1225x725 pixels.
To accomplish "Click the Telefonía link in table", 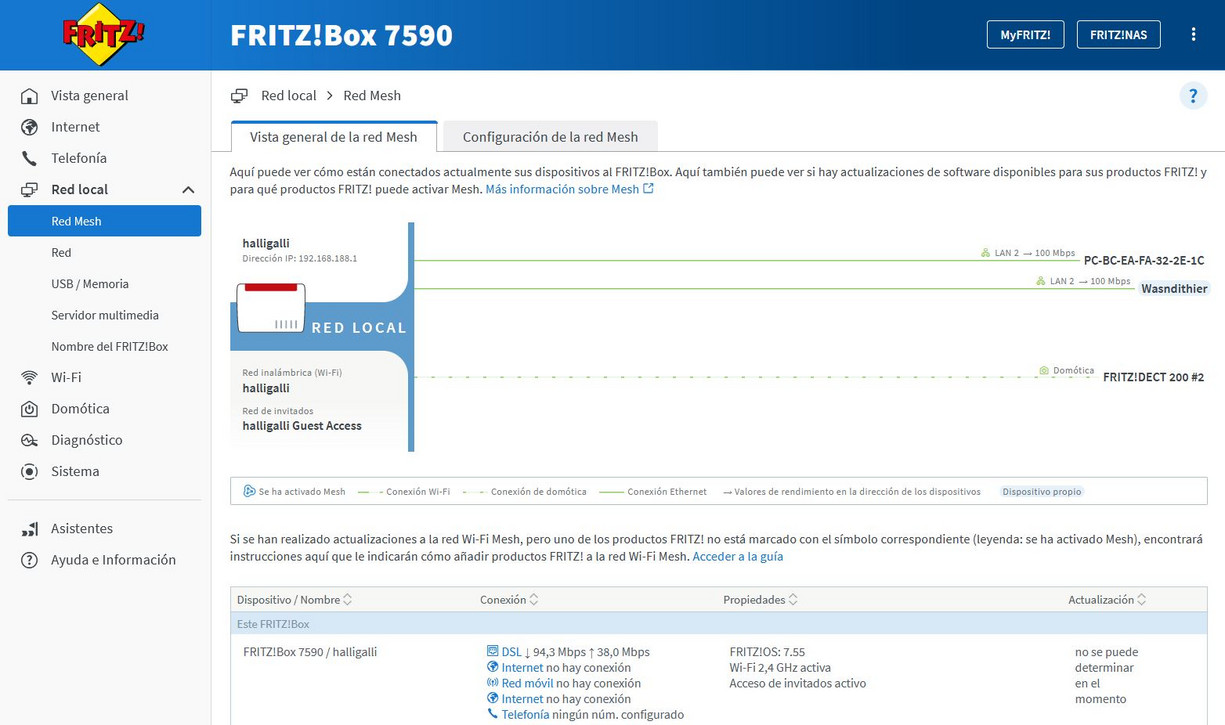I will click(x=525, y=715).
